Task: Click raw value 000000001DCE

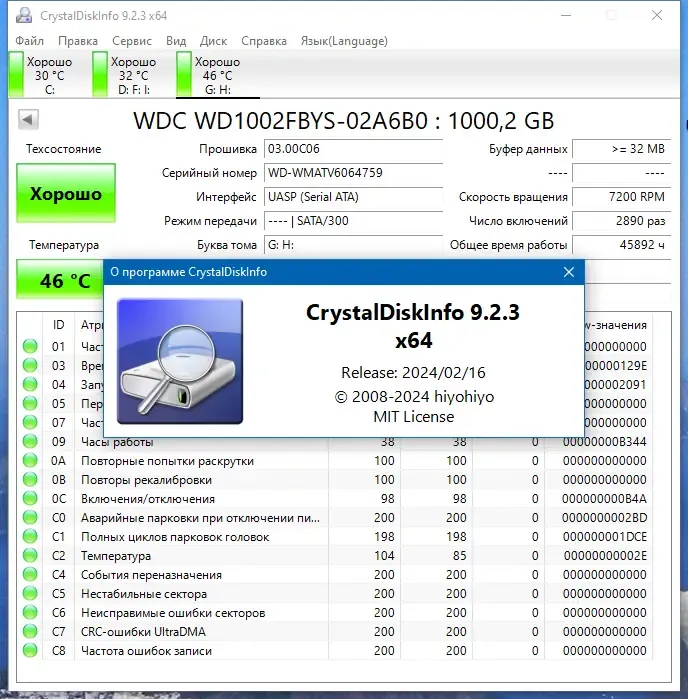Action: [x=605, y=537]
